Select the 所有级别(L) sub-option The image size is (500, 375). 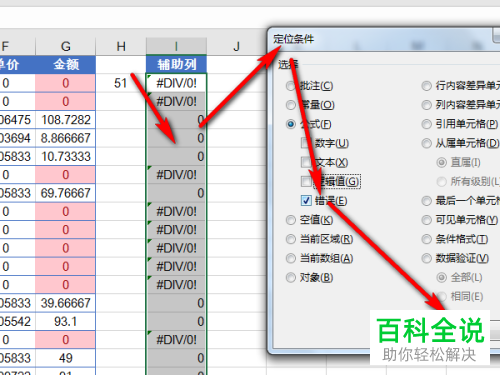(x=442, y=182)
